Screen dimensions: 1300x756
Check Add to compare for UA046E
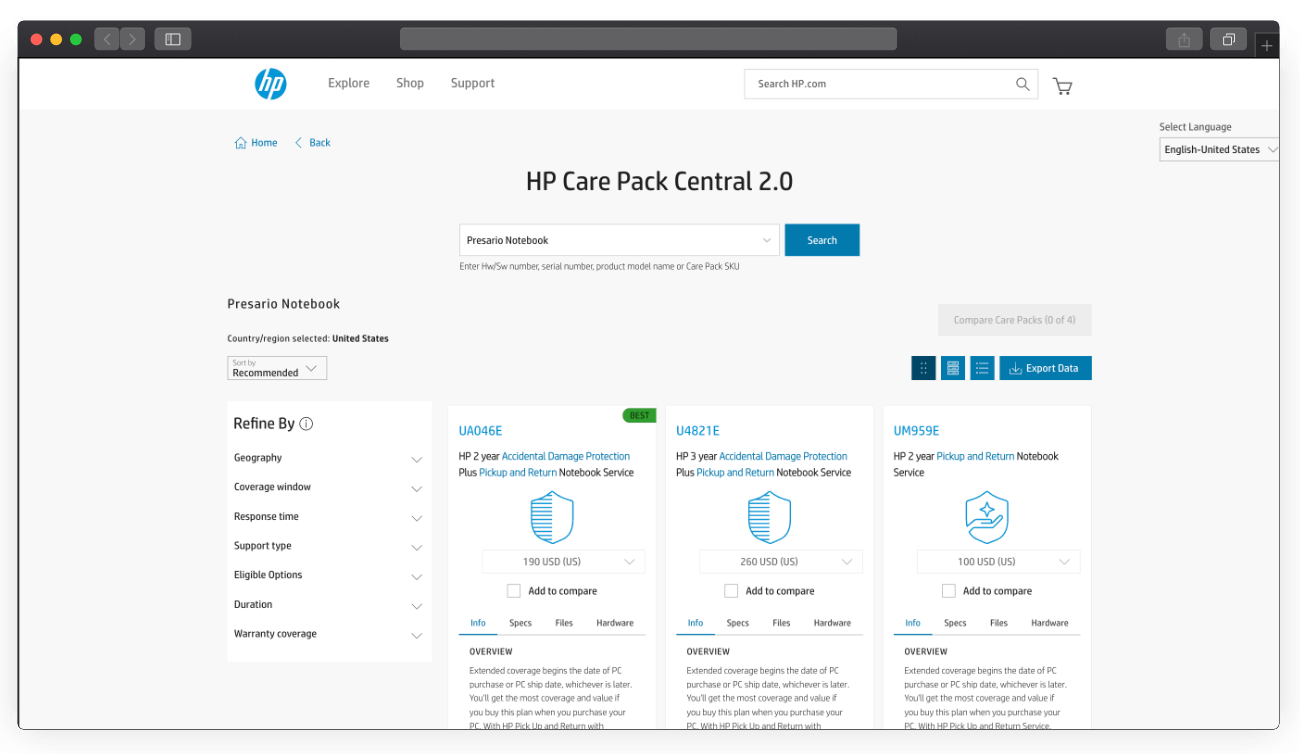tap(513, 590)
